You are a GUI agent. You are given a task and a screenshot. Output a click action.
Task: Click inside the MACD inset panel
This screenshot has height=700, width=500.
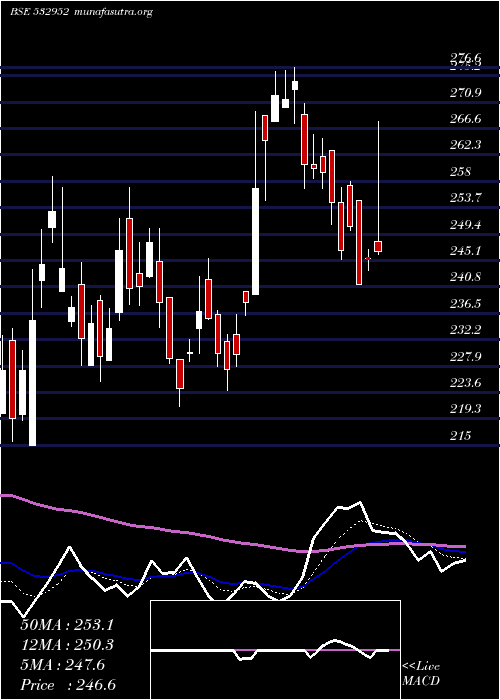tap(275, 650)
